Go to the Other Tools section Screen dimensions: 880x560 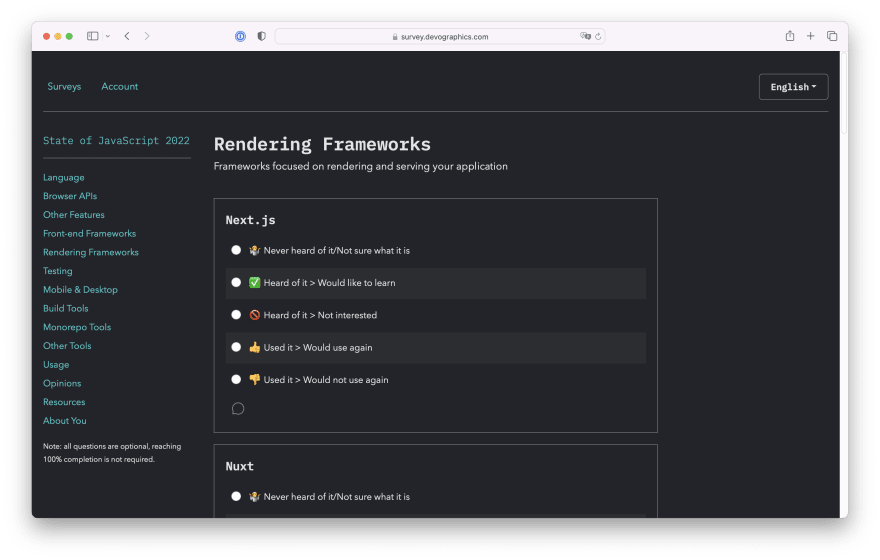[x=67, y=346]
